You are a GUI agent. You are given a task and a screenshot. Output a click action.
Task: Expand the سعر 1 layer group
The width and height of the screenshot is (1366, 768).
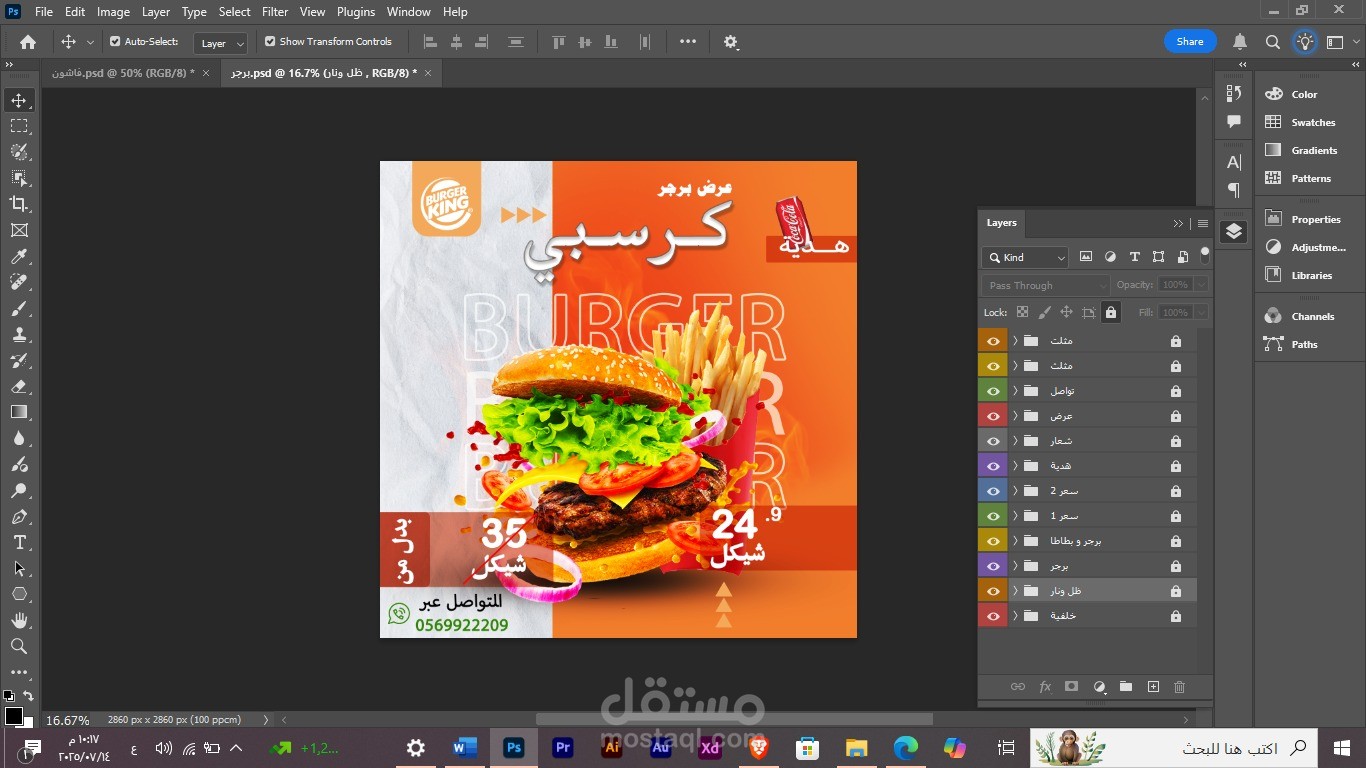[1015, 516]
